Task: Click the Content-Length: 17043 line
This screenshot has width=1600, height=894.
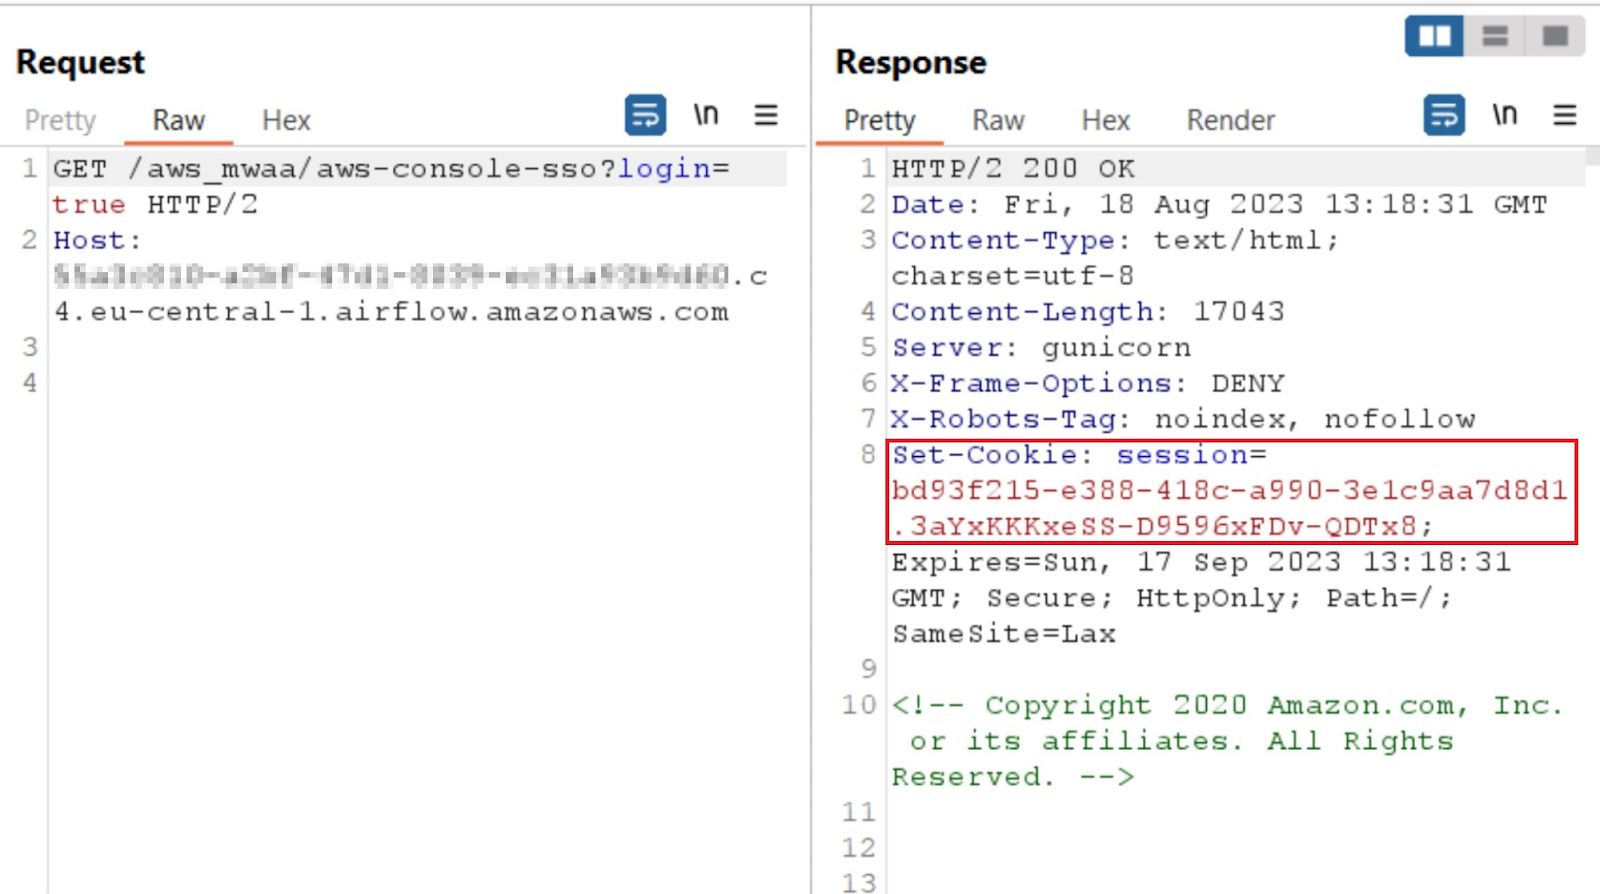Action: (1087, 311)
